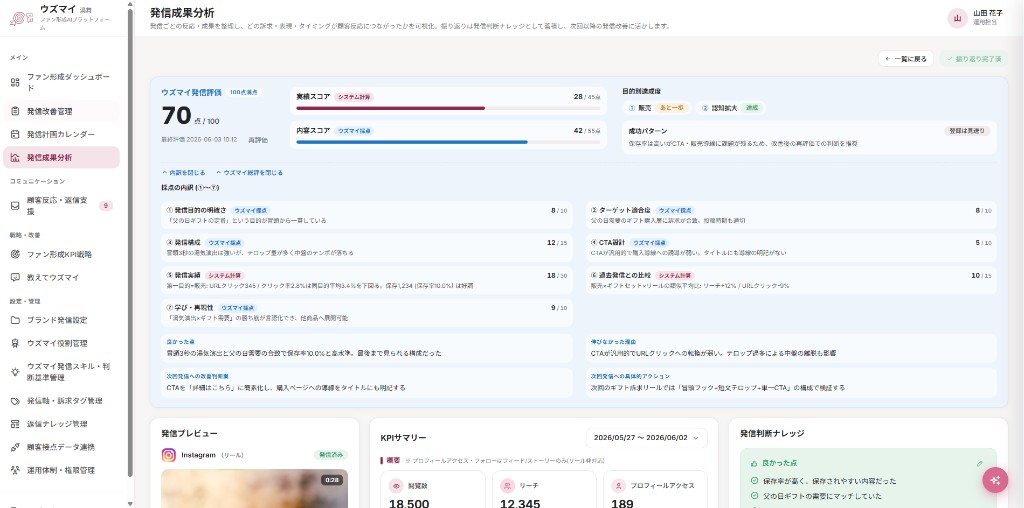
Task: Select 発信成果分析 in the sidebar
Action: 61,157
